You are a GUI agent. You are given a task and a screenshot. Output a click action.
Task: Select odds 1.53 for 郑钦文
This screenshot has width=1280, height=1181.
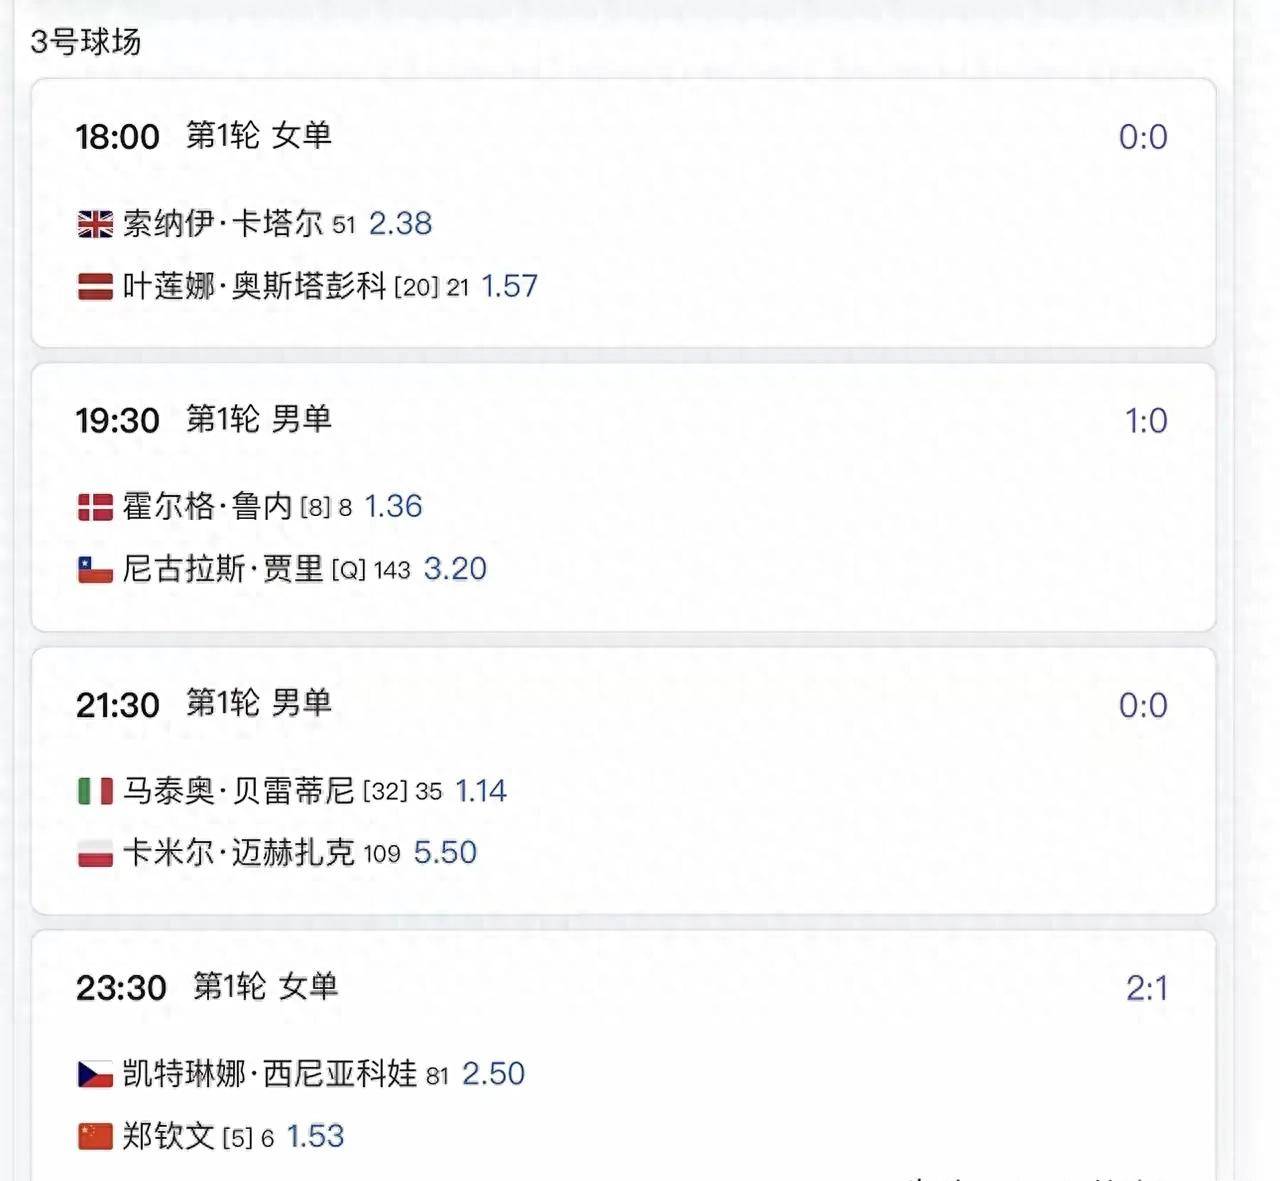tap(315, 1136)
